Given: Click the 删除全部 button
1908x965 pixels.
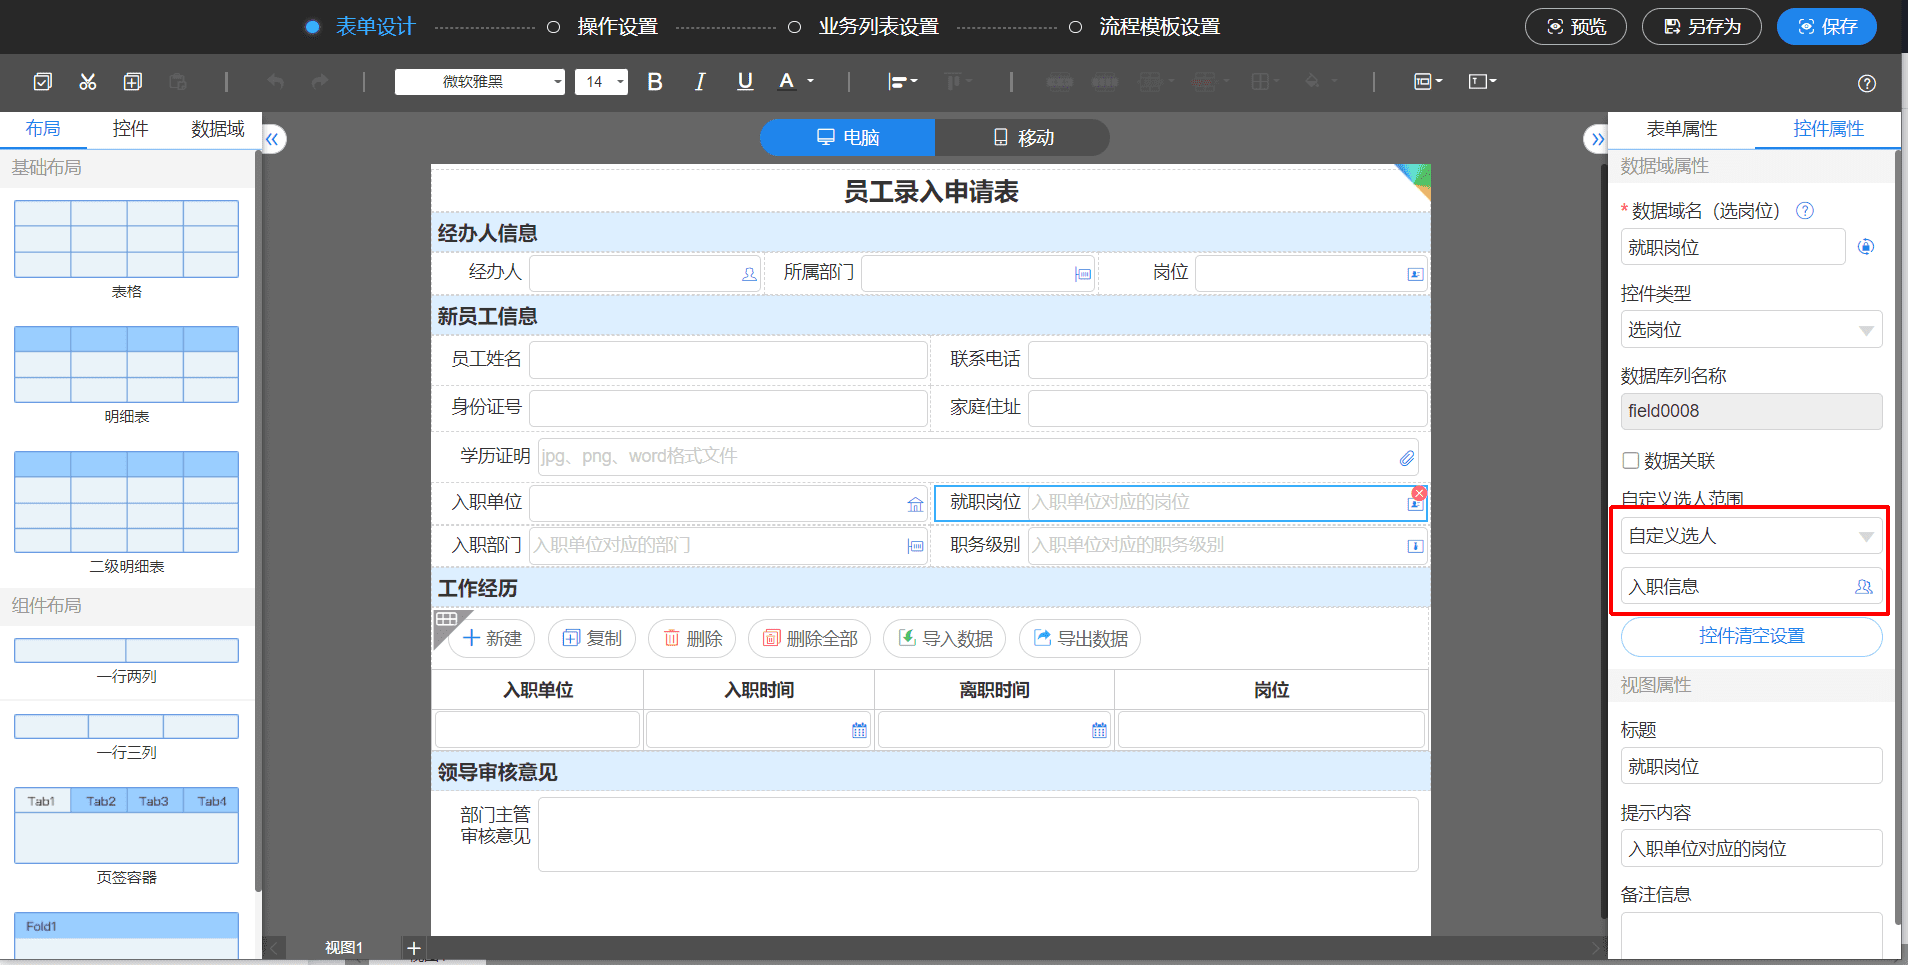Looking at the screenshot, I should [x=810, y=639].
